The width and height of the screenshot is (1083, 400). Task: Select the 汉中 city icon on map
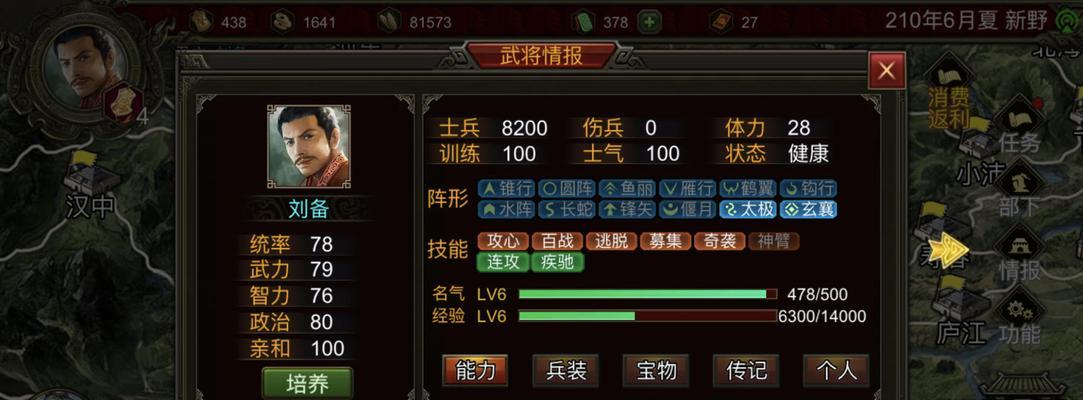click(x=86, y=185)
